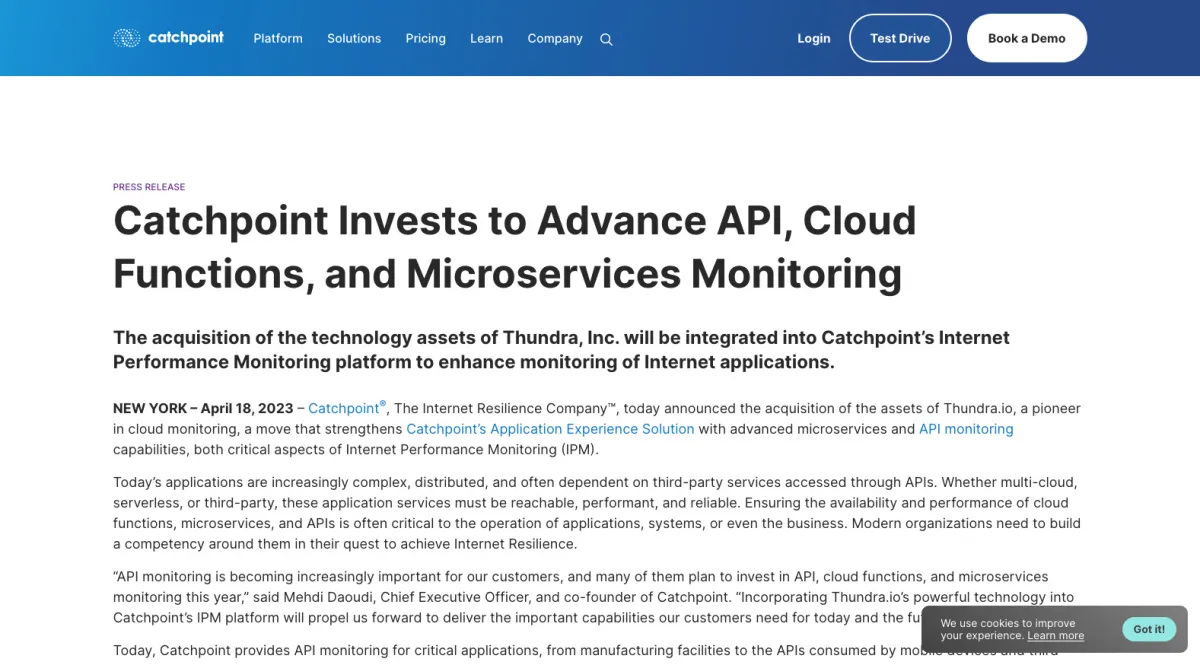
Task: Click the paragraph starting 'Today's applications are increasingly complex'
Action: pos(597,513)
